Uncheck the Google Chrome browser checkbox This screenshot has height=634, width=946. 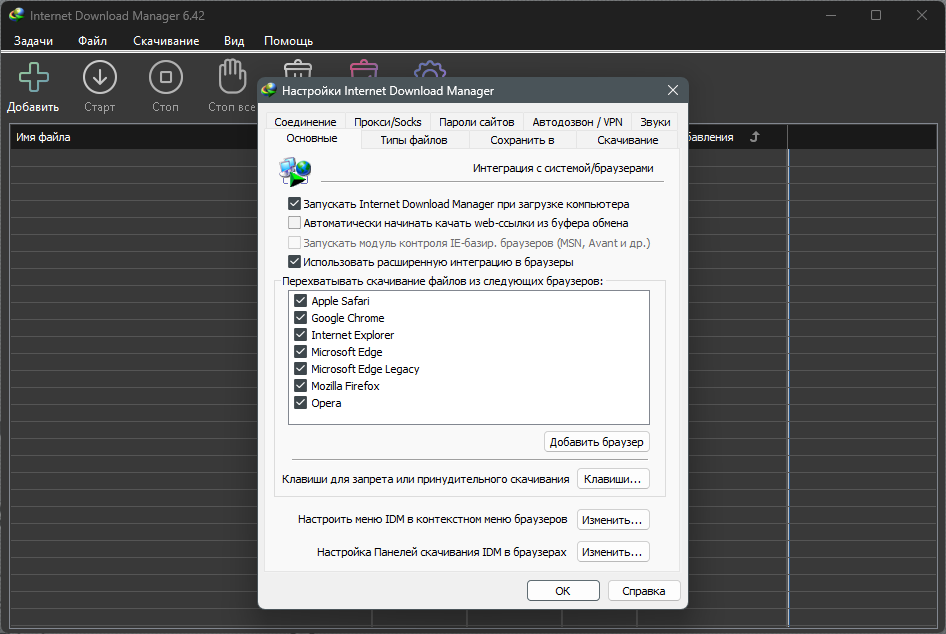[x=301, y=318]
